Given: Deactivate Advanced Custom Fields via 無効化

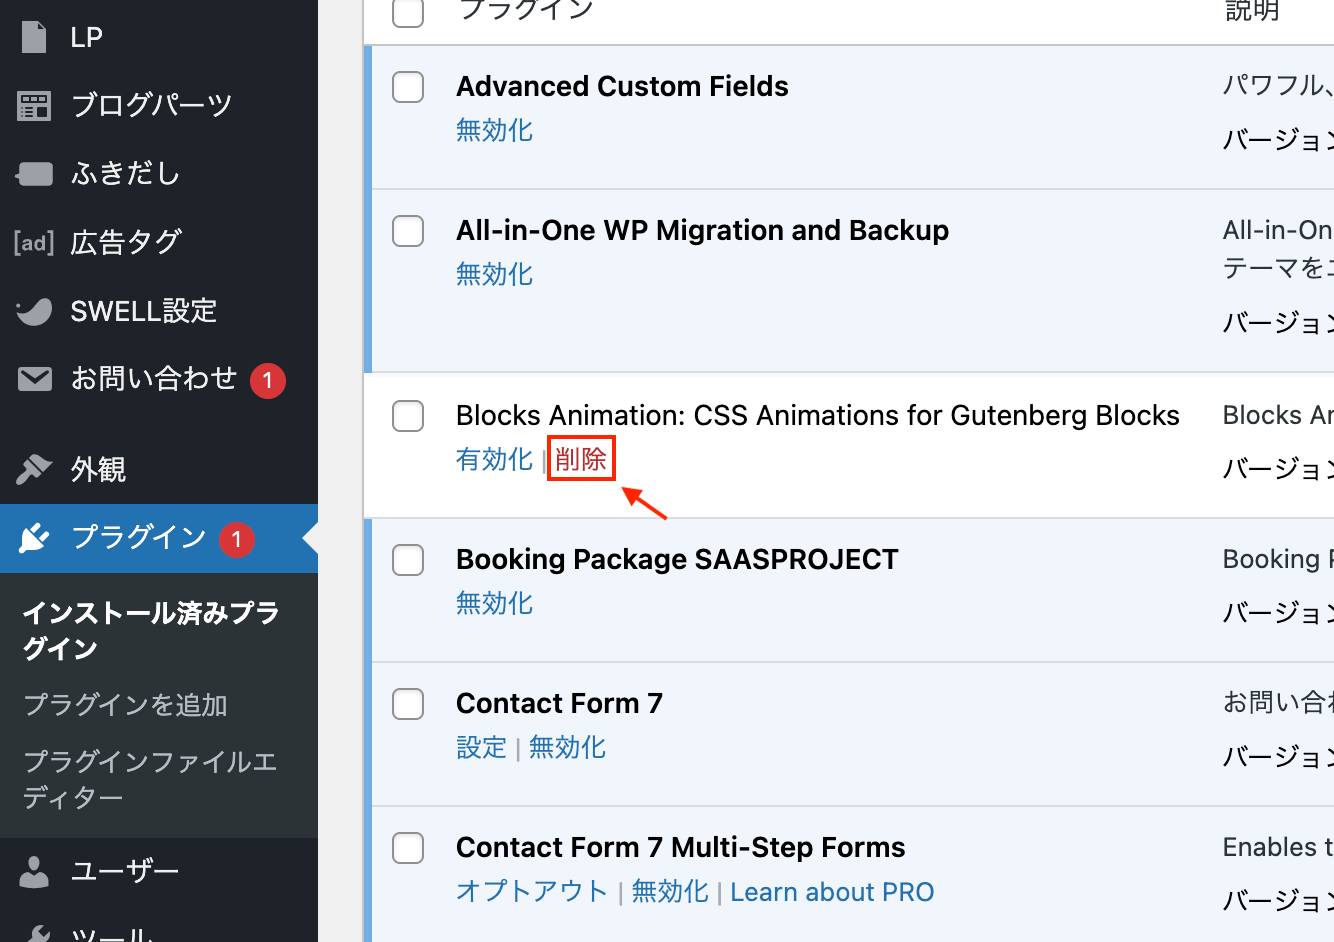Looking at the screenshot, I should point(494,130).
